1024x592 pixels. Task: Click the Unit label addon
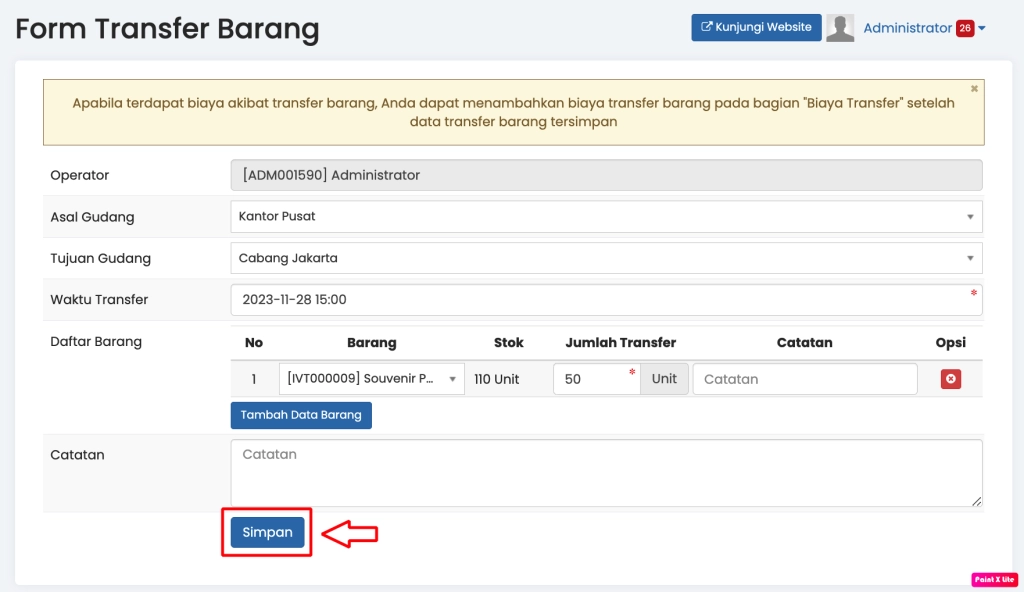(x=664, y=379)
